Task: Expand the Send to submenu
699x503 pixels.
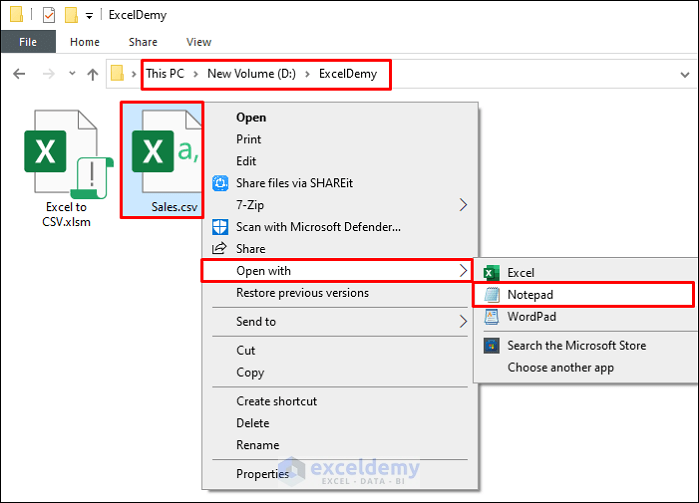Action: (x=463, y=322)
